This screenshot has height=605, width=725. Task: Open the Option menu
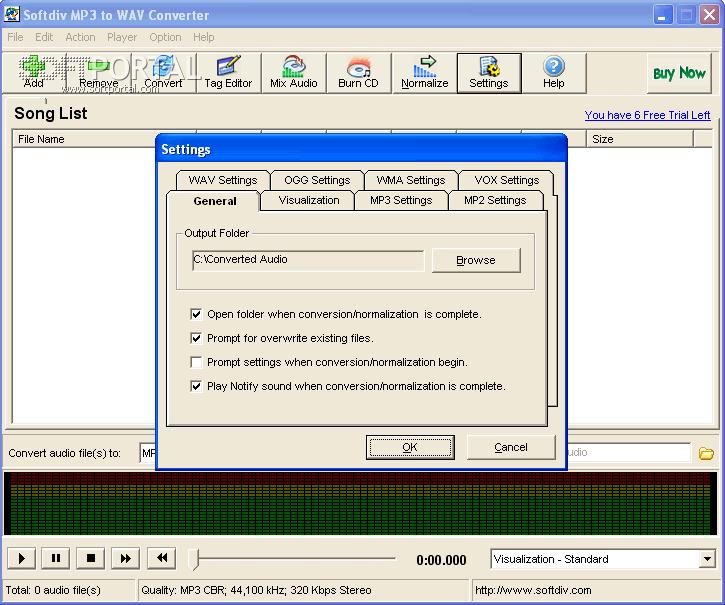165,37
